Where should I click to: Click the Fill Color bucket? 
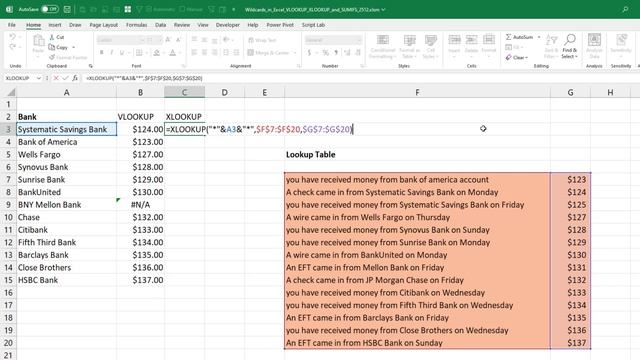[157, 53]
